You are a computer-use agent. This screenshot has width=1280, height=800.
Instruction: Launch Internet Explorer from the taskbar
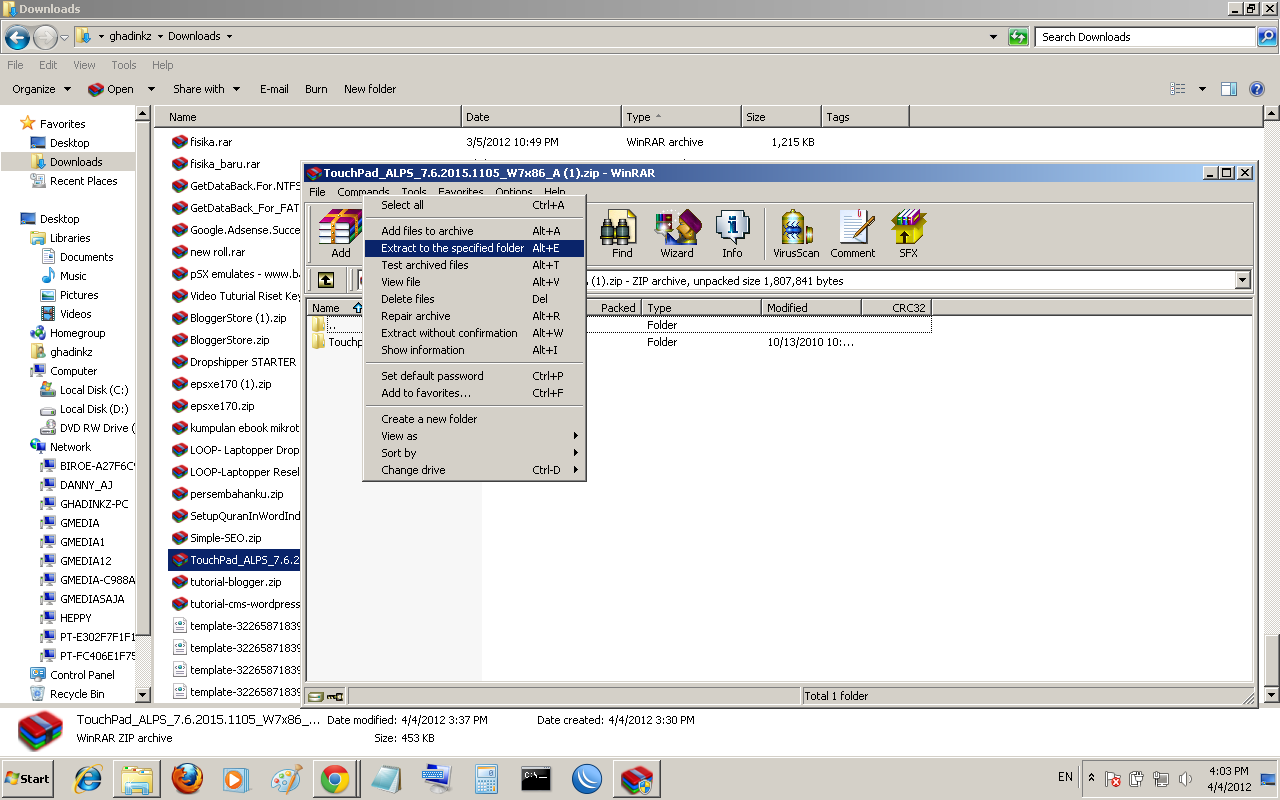point(88,778)
